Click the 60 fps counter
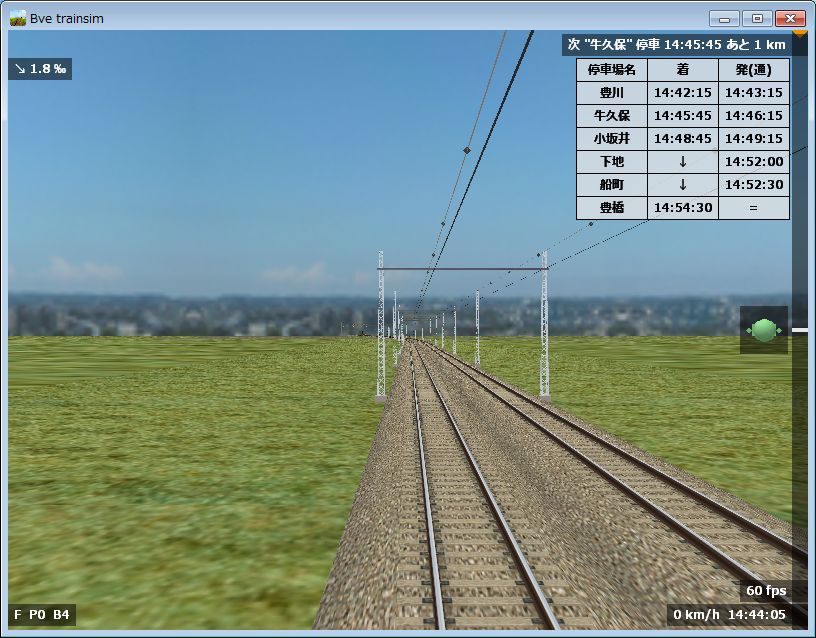The image size is (816, 638). (766, 591)
